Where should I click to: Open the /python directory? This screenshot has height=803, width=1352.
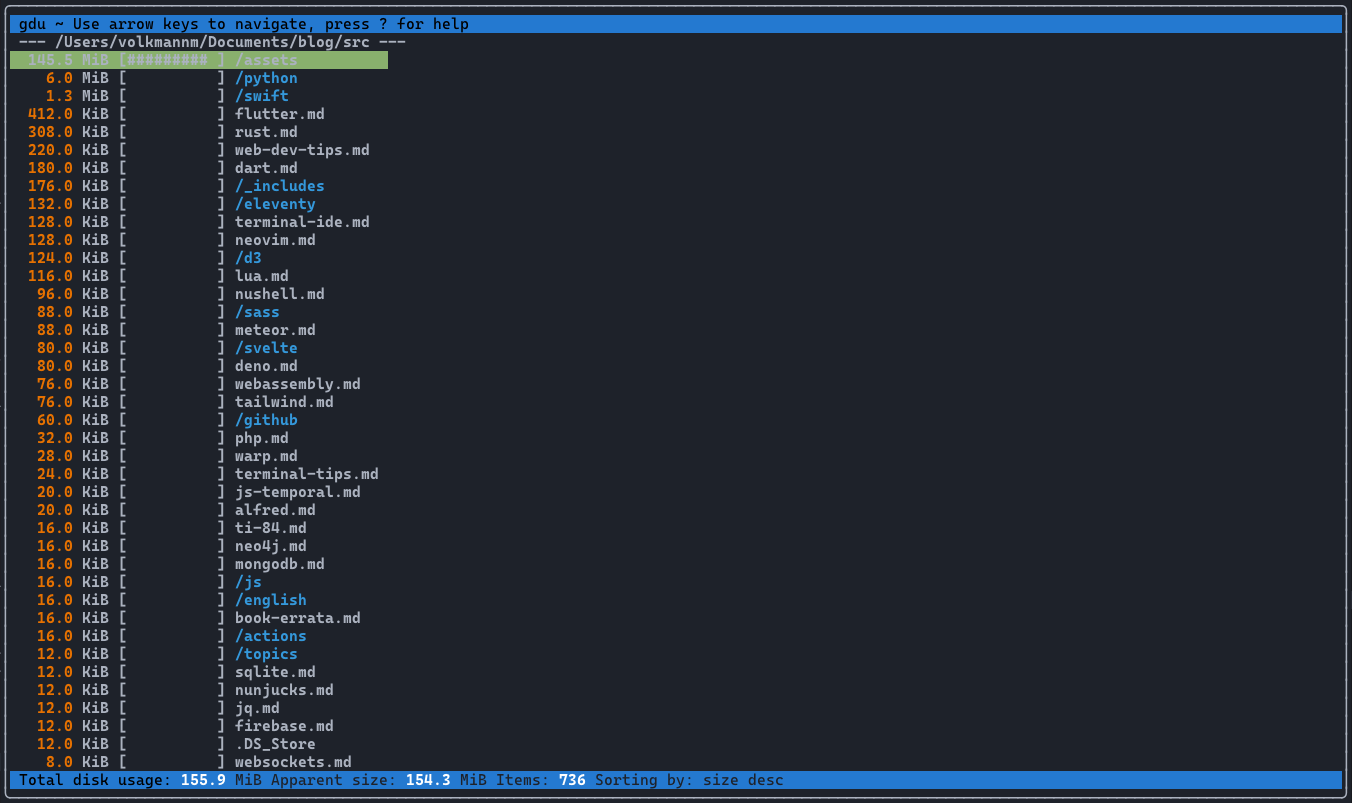[x=266, y=78]
